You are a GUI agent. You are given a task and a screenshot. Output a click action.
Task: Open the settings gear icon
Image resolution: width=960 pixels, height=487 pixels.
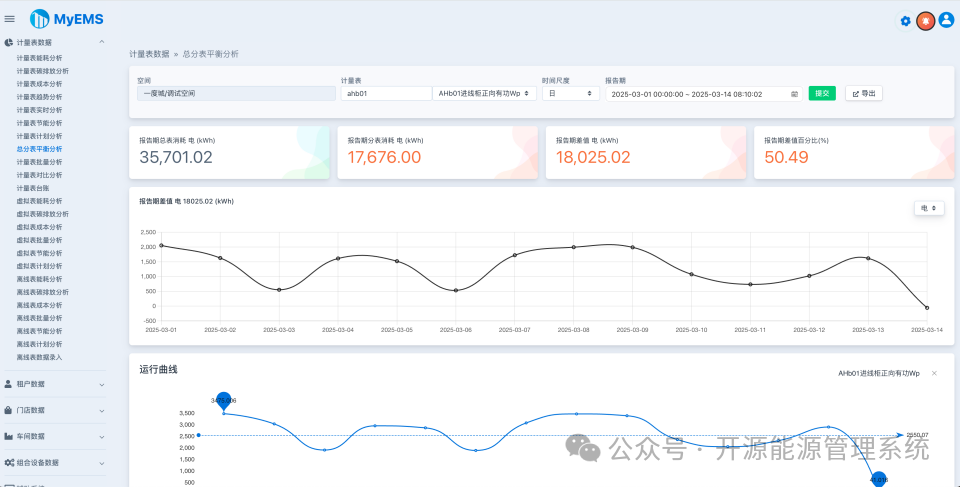click(906, 21)
